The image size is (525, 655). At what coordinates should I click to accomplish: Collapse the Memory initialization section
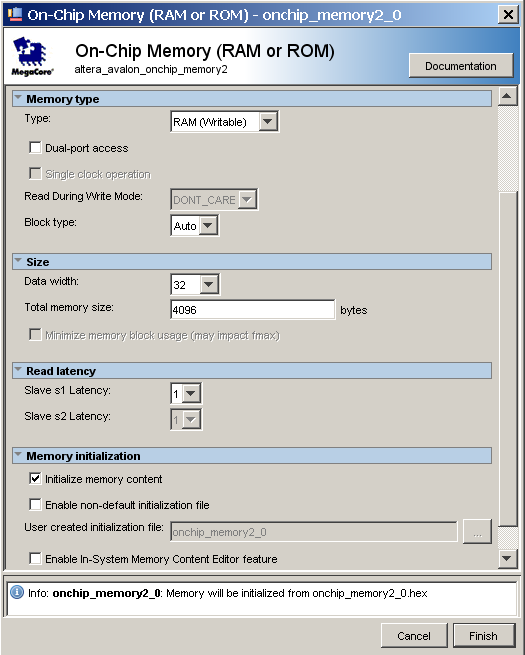pyautogui.click(x=18, y=455)
